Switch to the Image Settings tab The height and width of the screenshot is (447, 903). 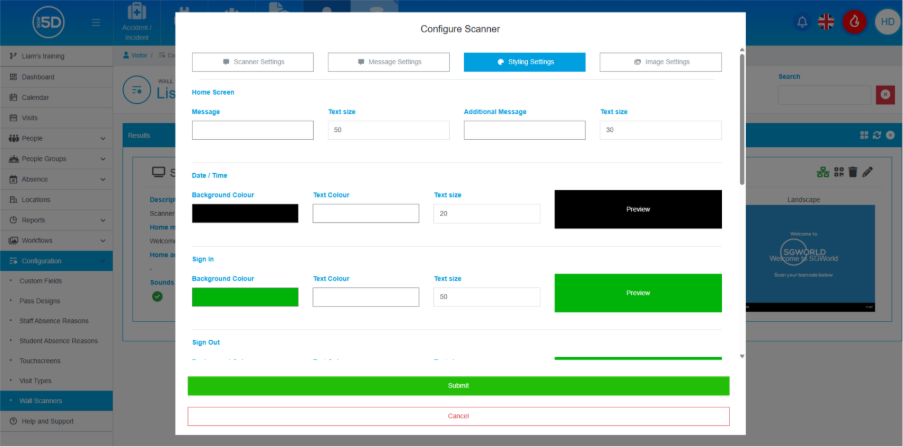pos(660,62)
